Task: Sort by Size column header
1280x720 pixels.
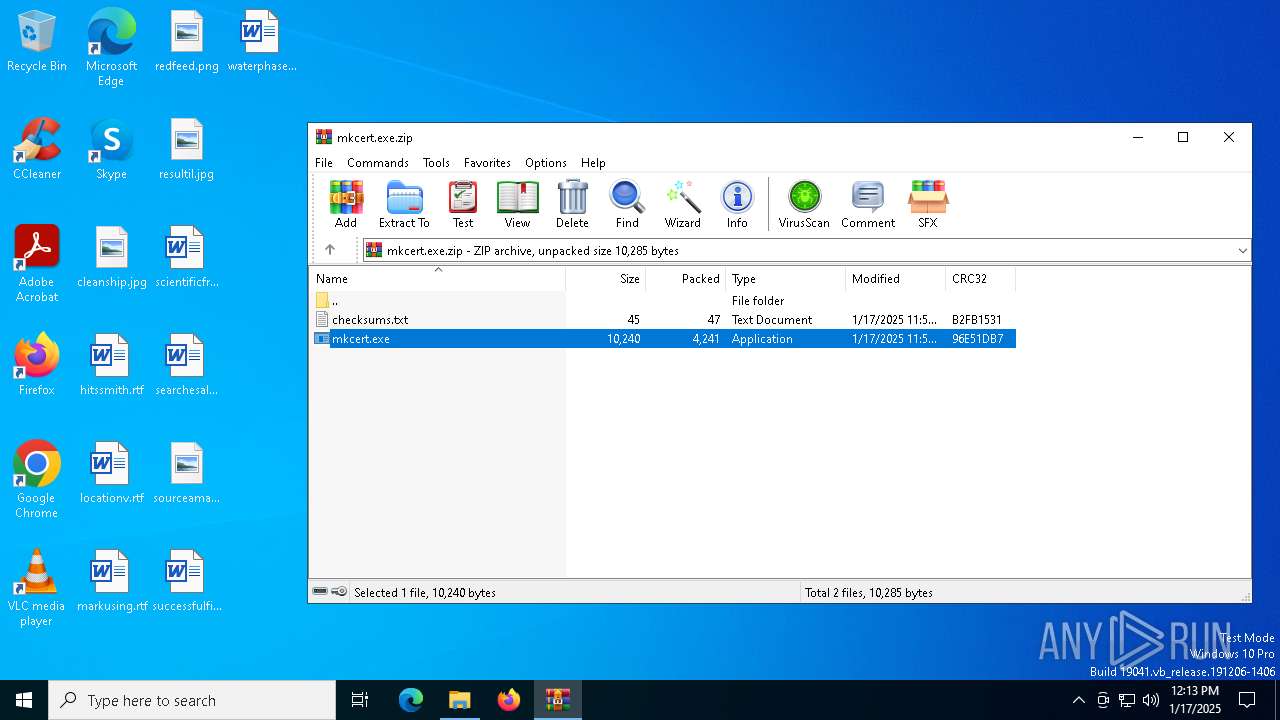Action: coord(606,279)
